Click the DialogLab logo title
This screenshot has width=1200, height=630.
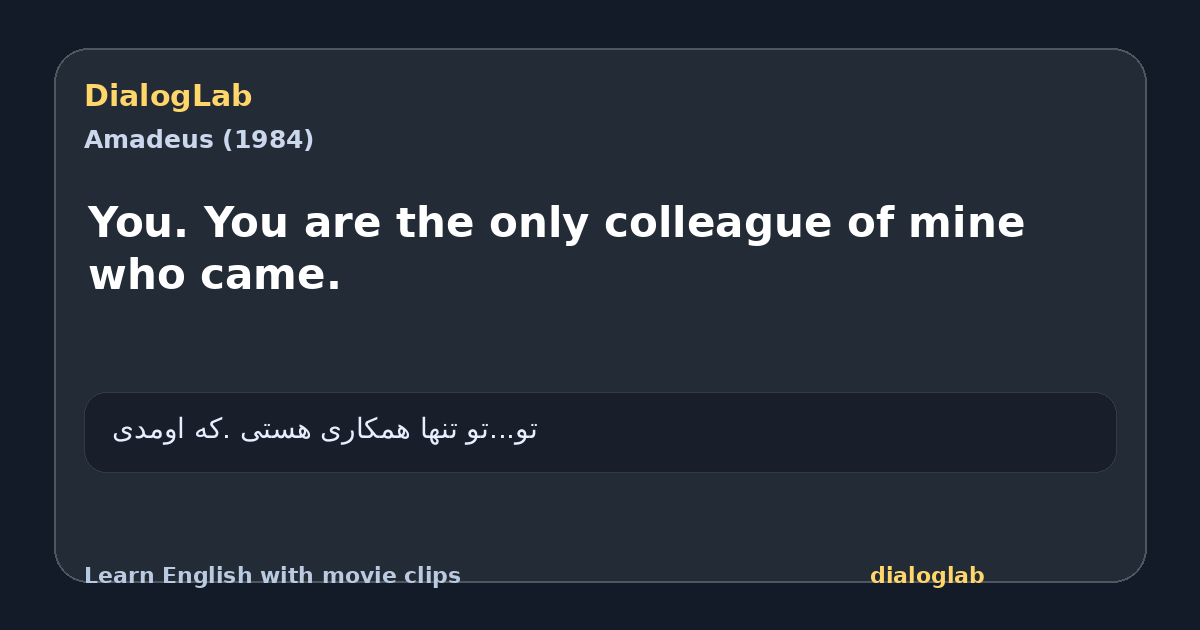tap(168, 96)
